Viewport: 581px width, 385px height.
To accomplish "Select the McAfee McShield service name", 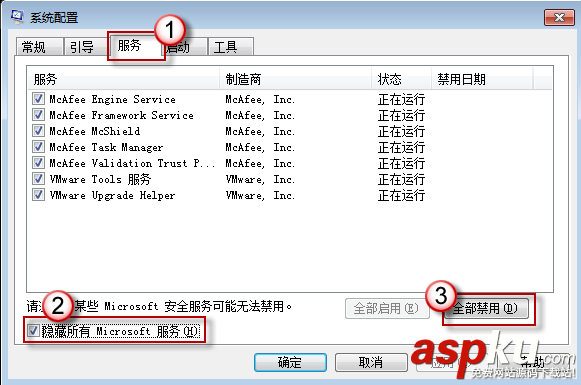I will click(95, 131).
